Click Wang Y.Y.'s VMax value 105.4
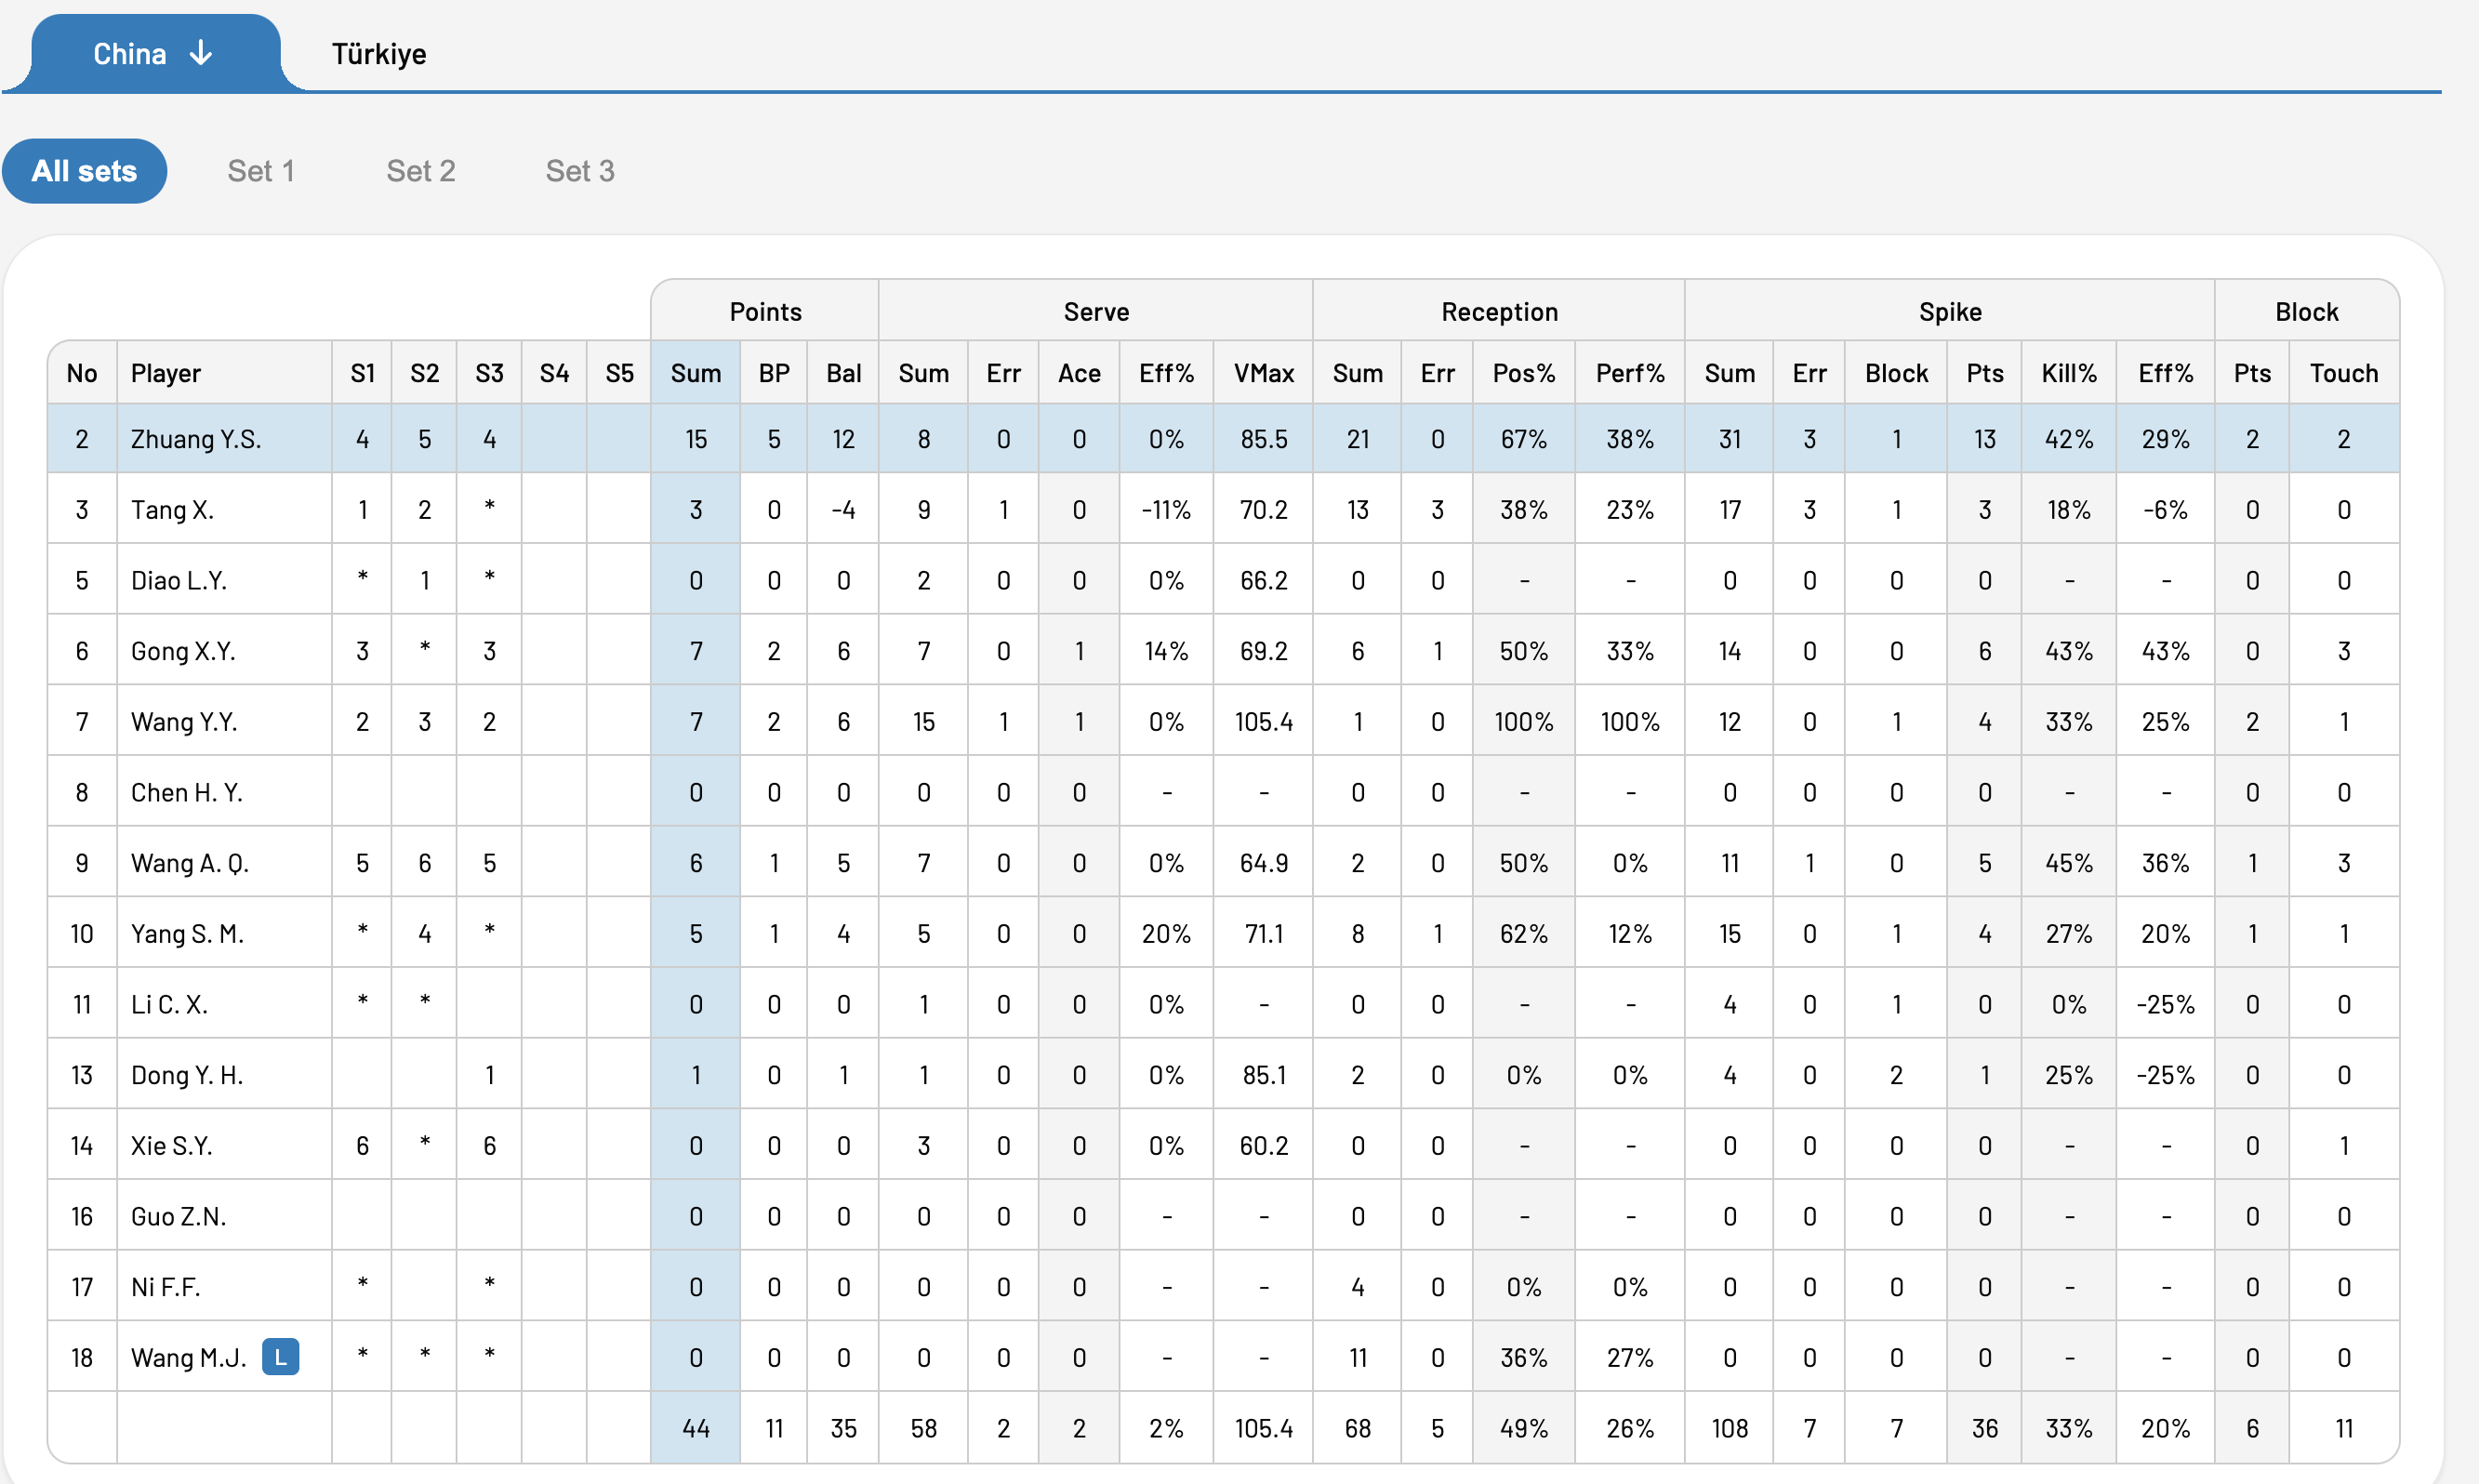This screenshot has width=2479, height=1484. tap(1264, 722)
